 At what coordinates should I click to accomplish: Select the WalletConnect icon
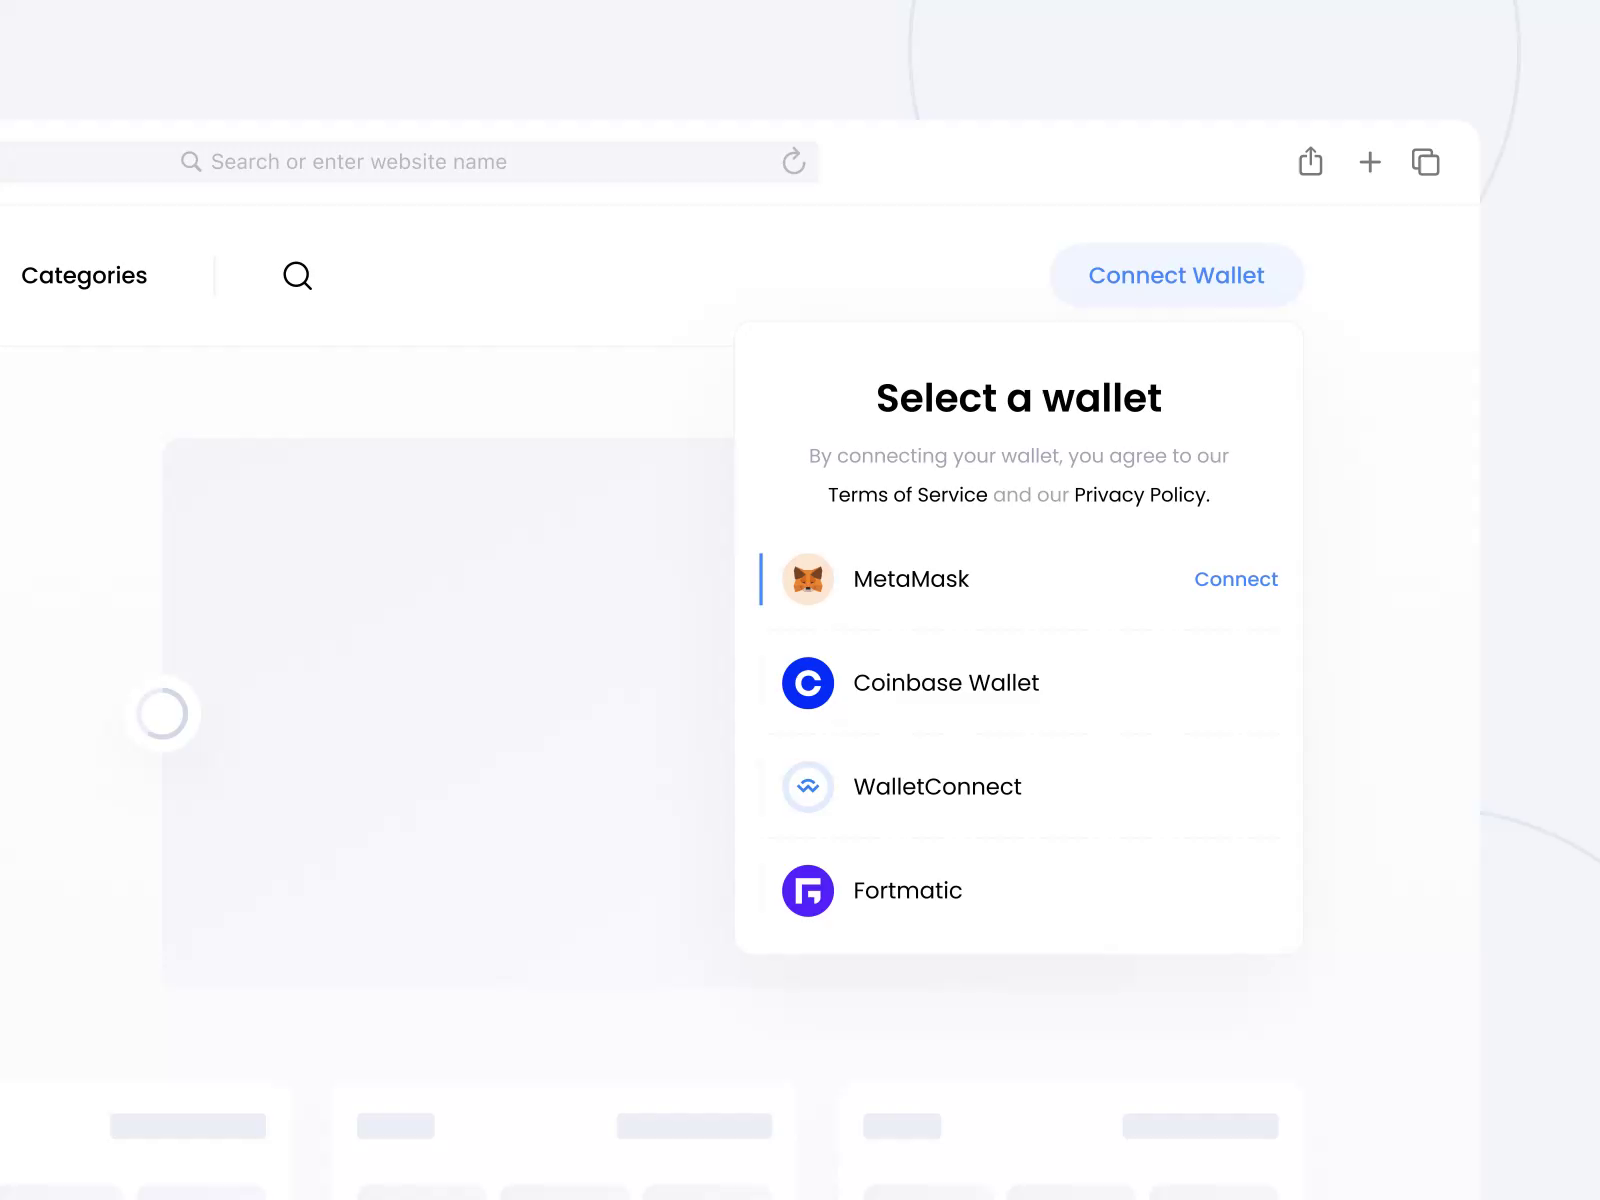click(x=807, y=787)
